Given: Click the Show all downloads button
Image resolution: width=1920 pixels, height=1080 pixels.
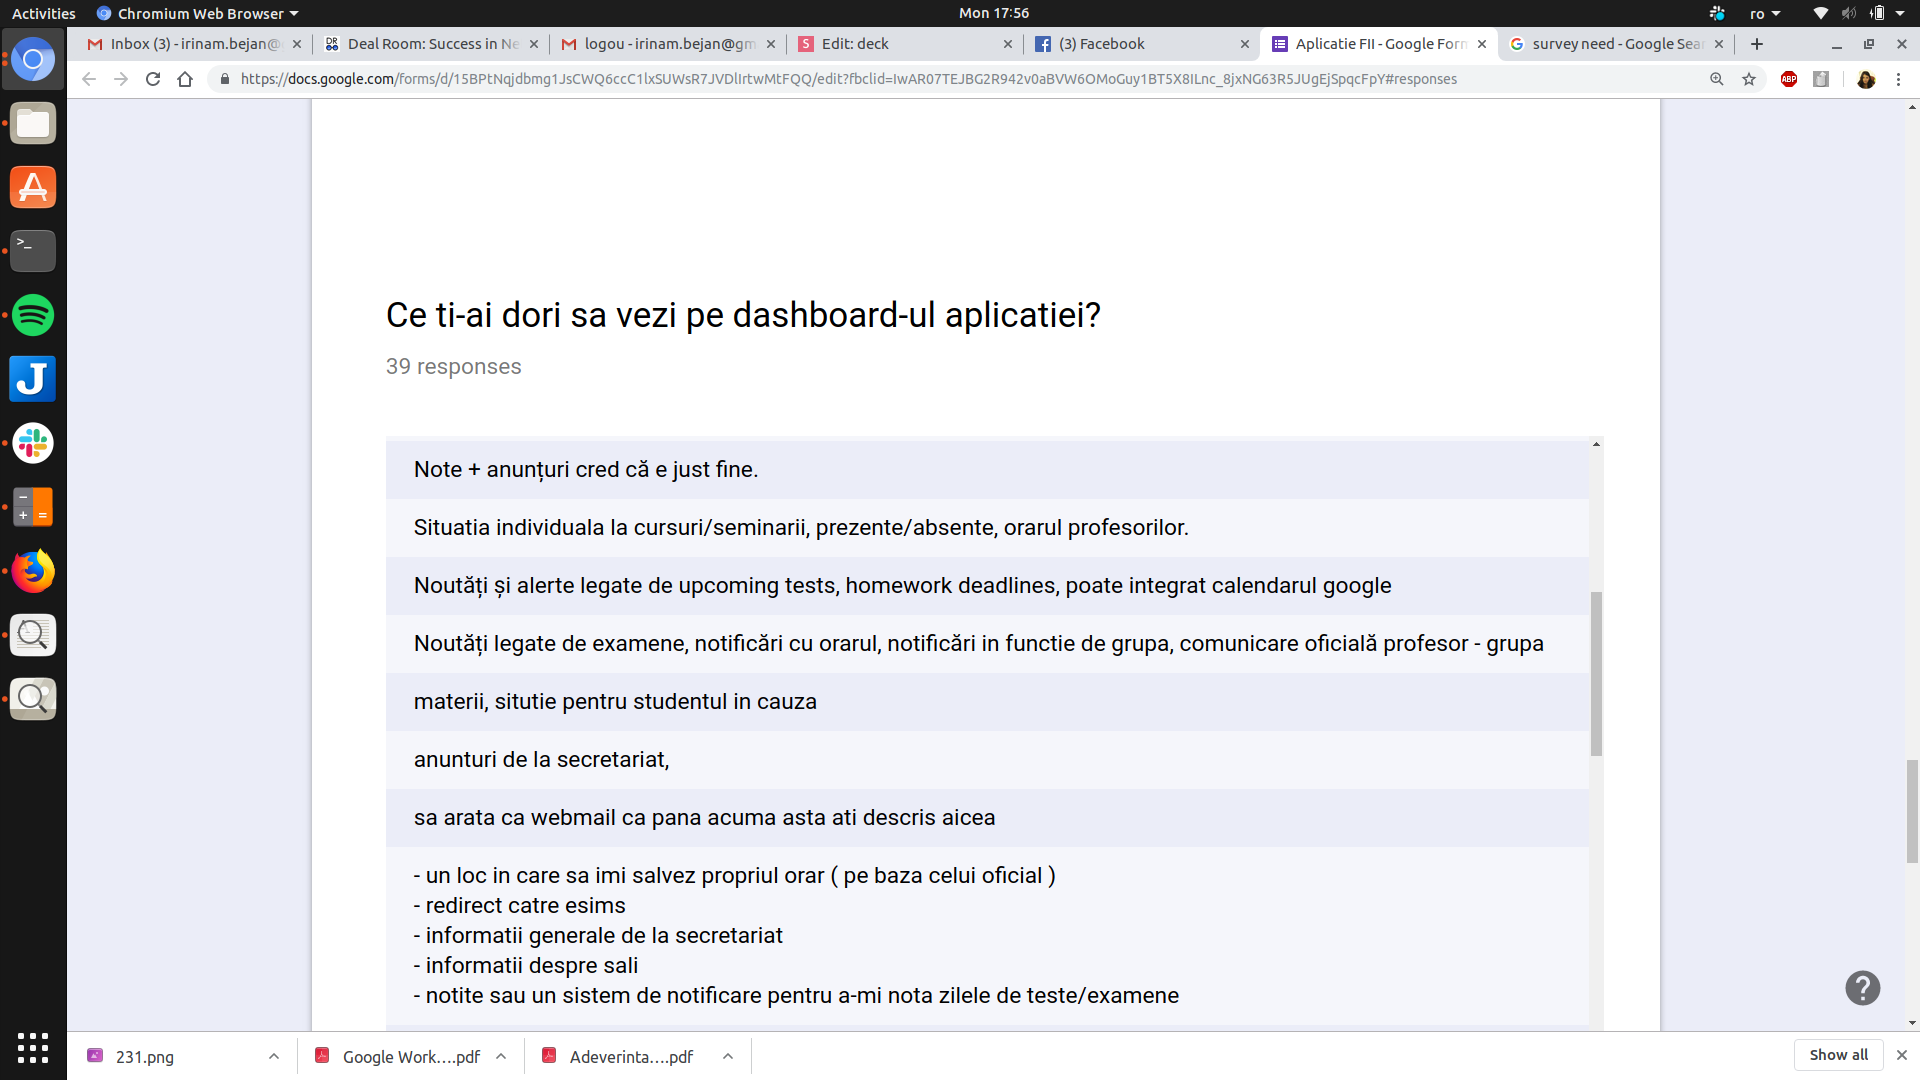Looking at the screenshot, I should point(1838,1055).
